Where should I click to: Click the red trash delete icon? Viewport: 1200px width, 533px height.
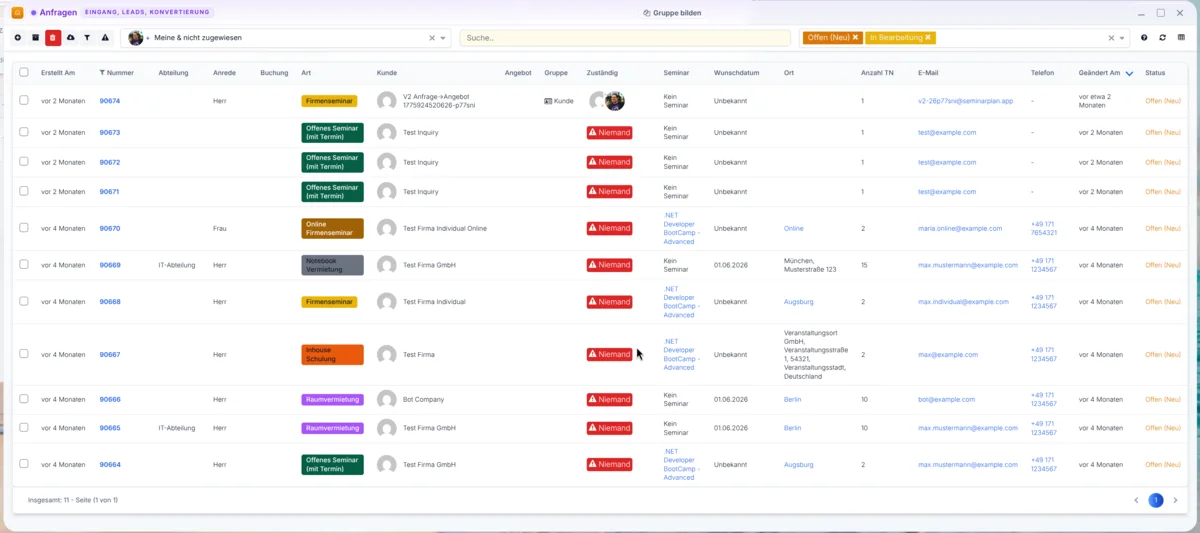[x=53, y=38]
